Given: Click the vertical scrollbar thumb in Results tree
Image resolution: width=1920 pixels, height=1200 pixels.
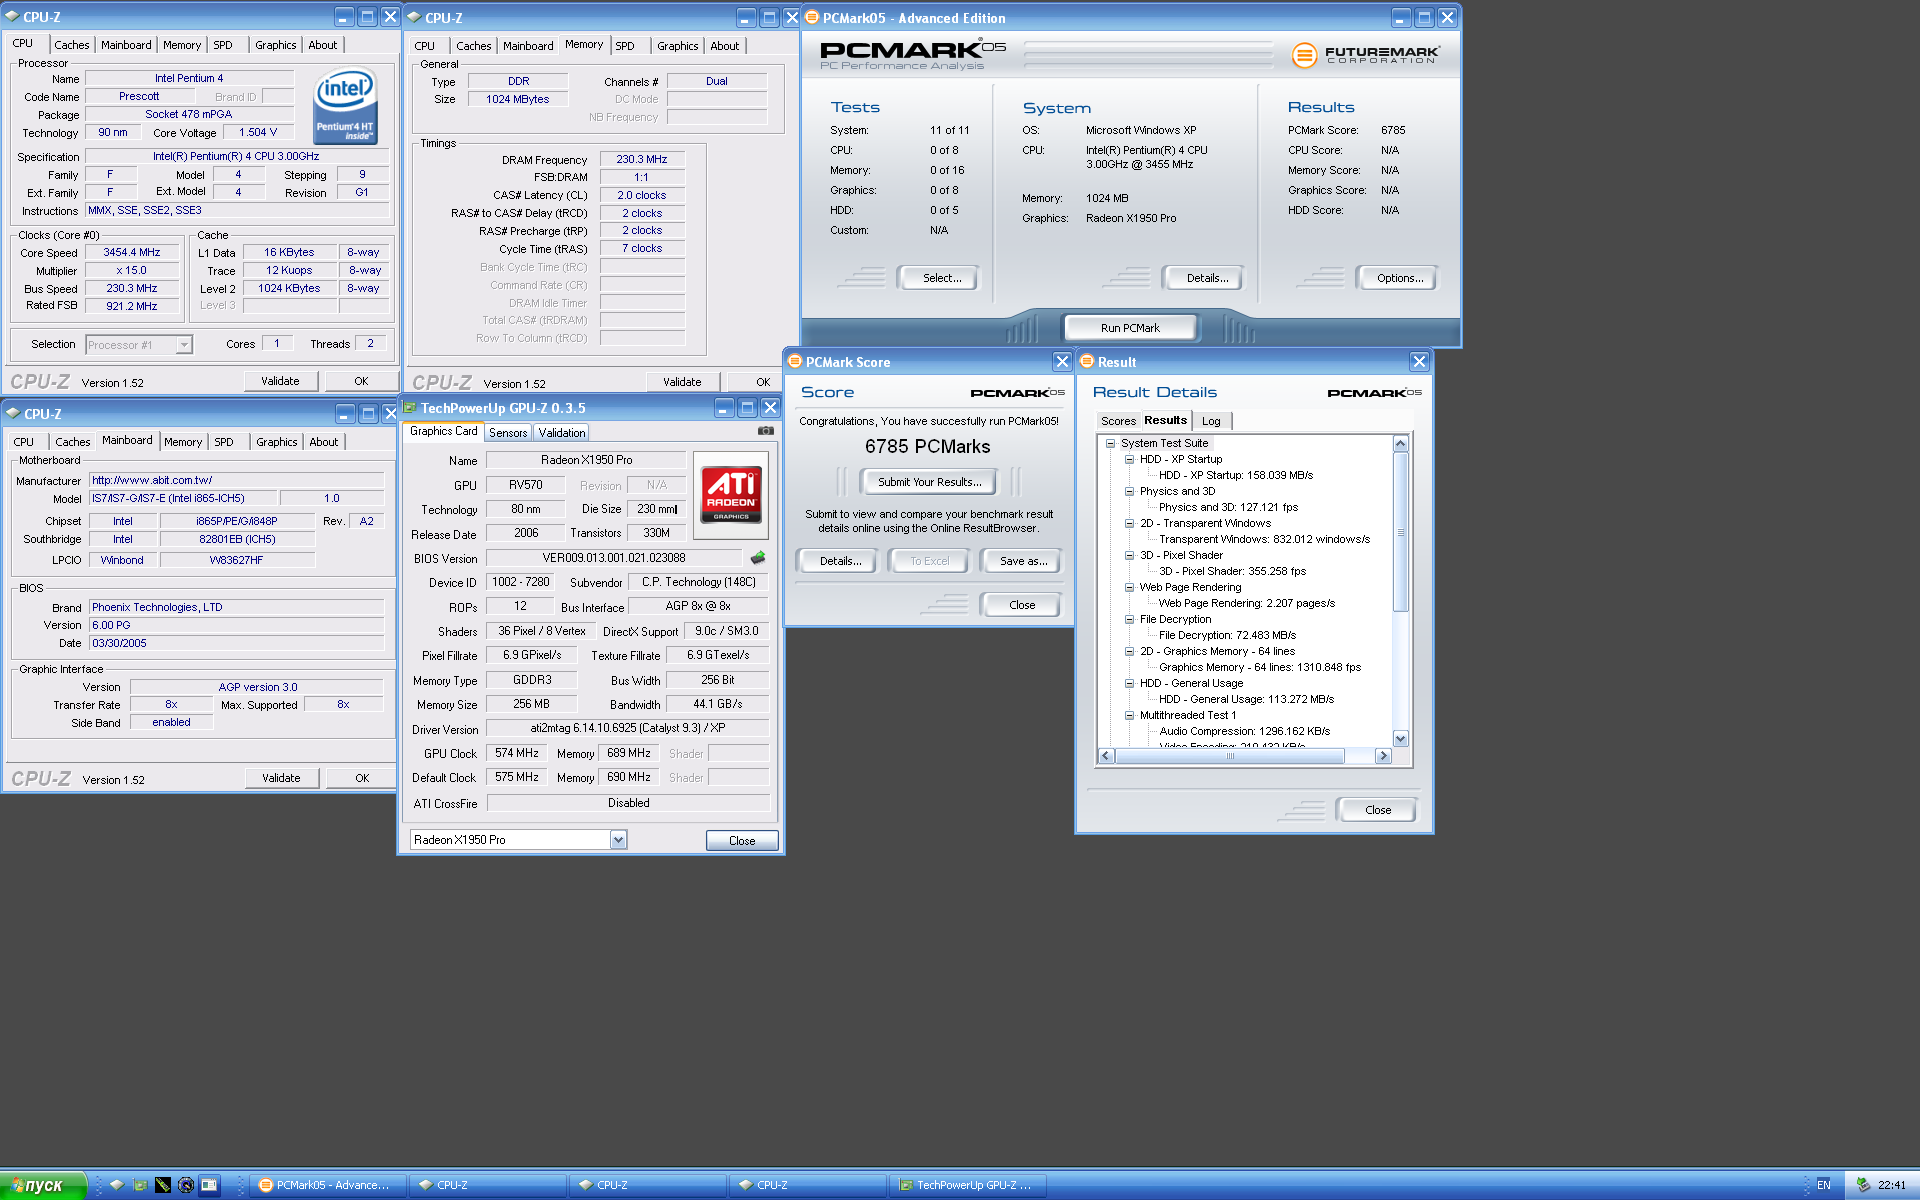Looking at the screenshot, I should (x=1400, y=532).
